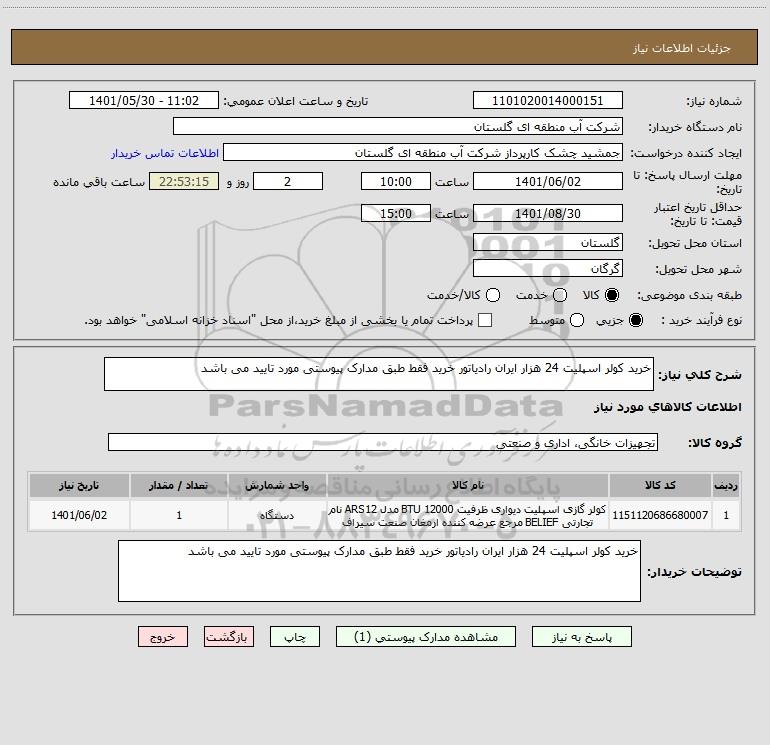Click validity hour 15:00 field
The width and height of the screenshot is (770, 745).
[396, 213]
